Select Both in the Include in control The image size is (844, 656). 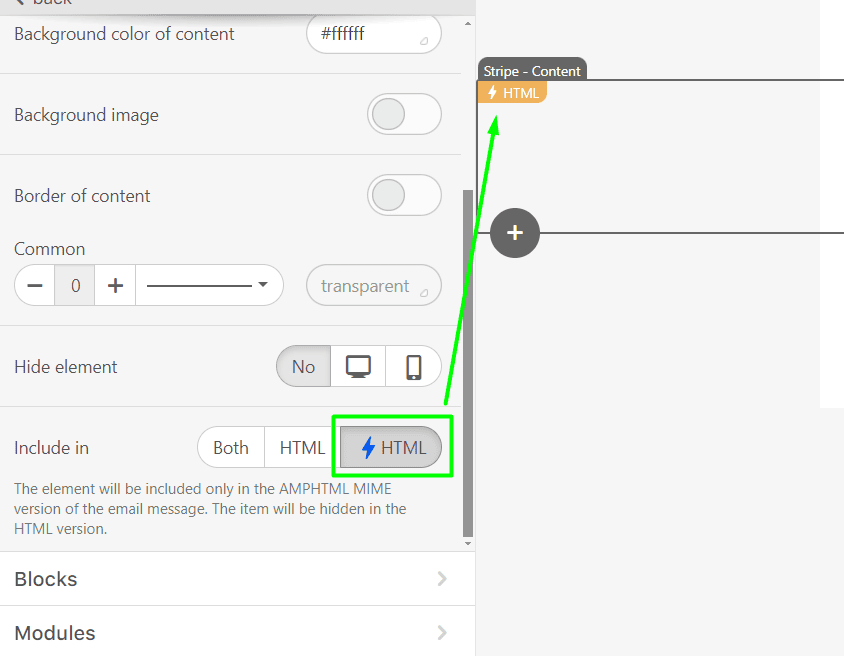(x=230, y=447)
